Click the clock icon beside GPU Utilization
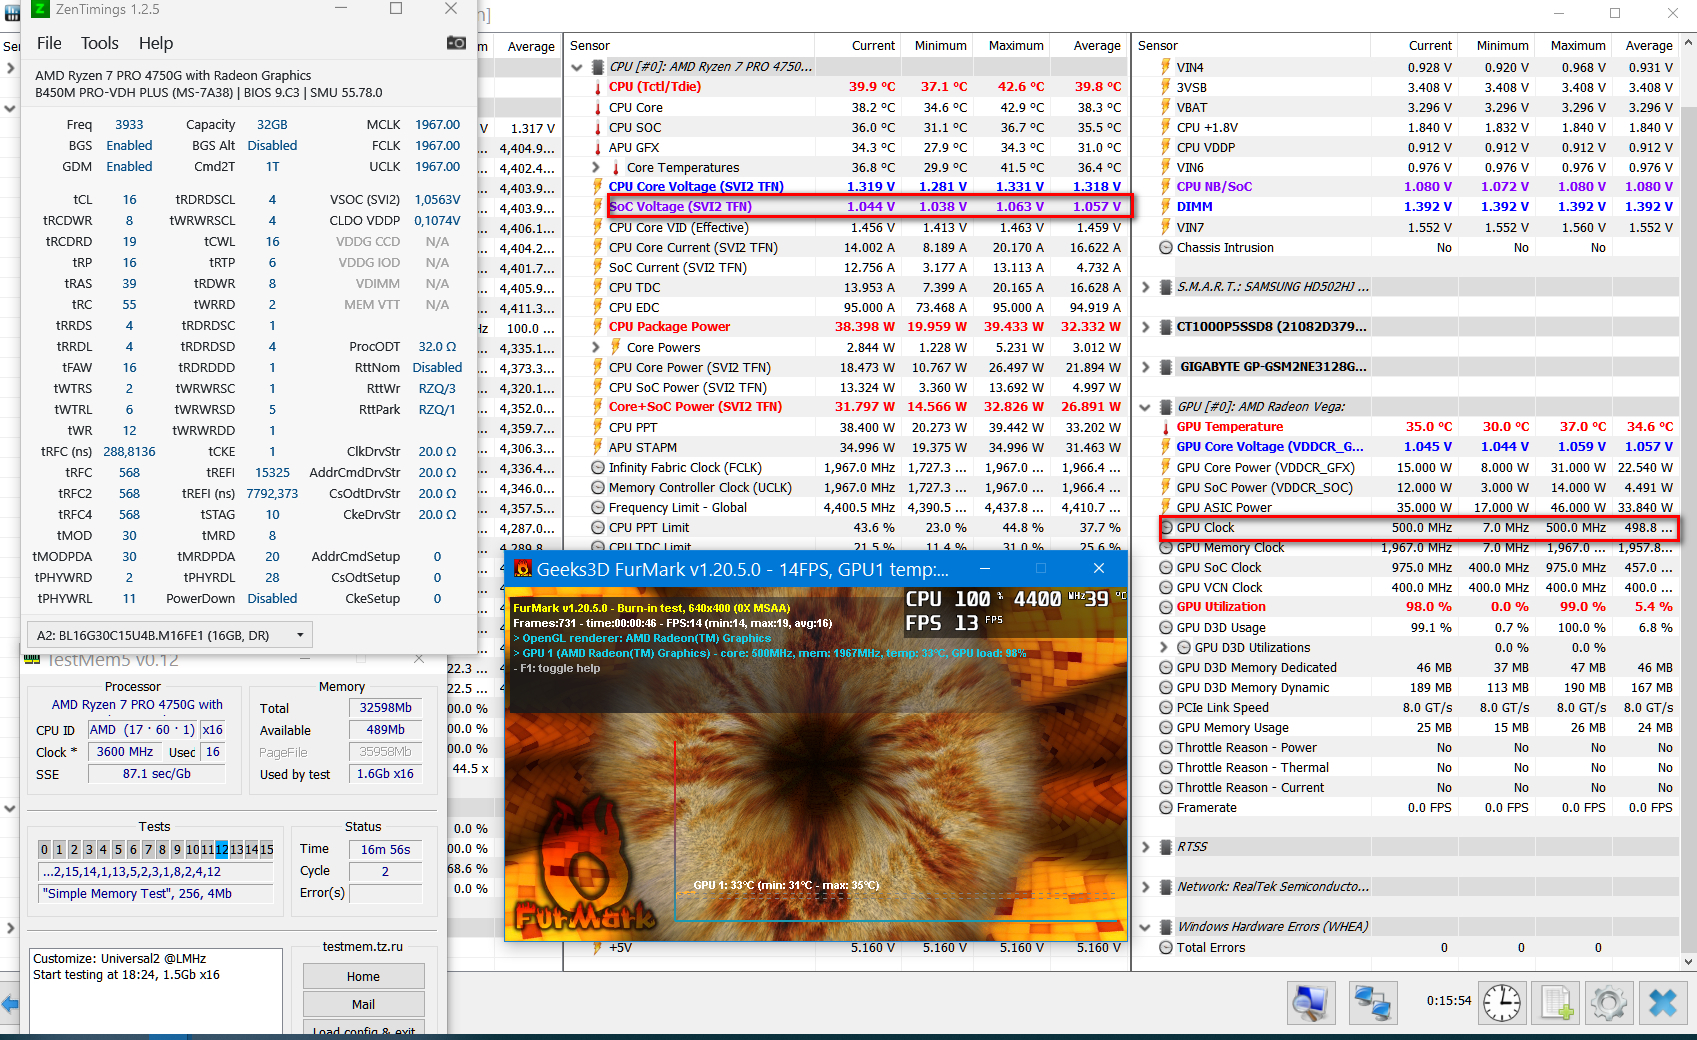This screenshot has width=1697, height=1040. pos(1166,607)
